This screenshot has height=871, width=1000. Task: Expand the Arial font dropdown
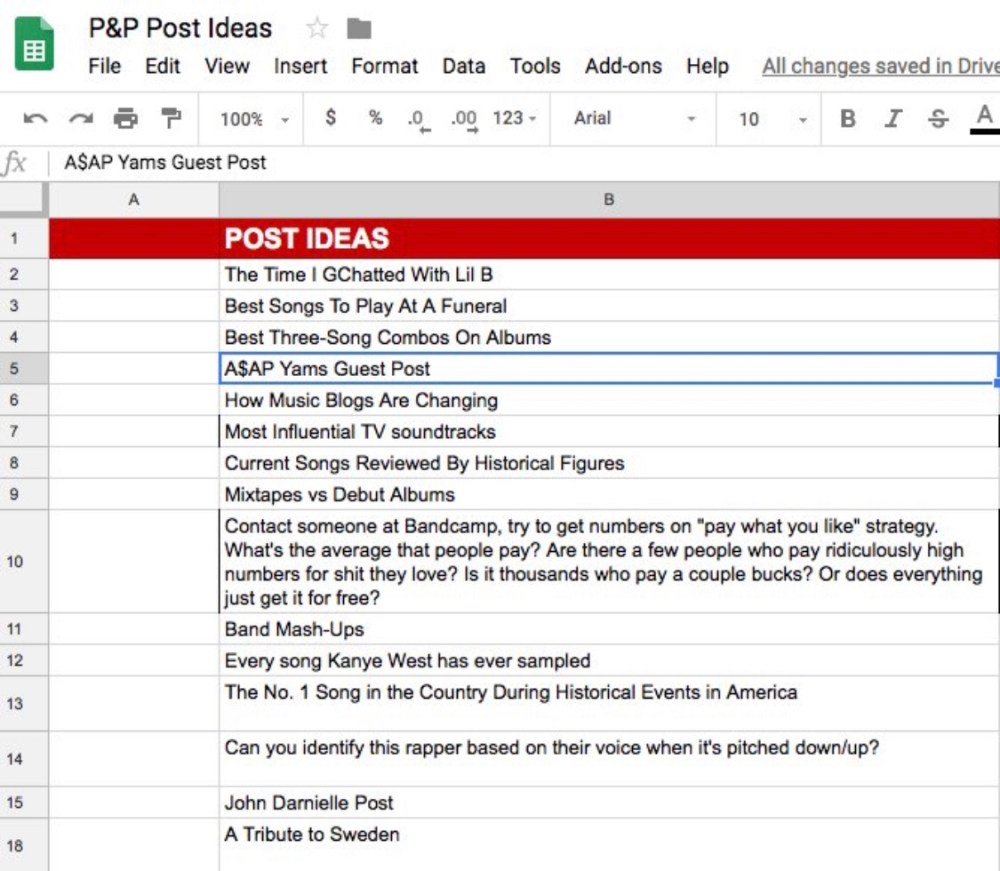(x=634, y=119)
